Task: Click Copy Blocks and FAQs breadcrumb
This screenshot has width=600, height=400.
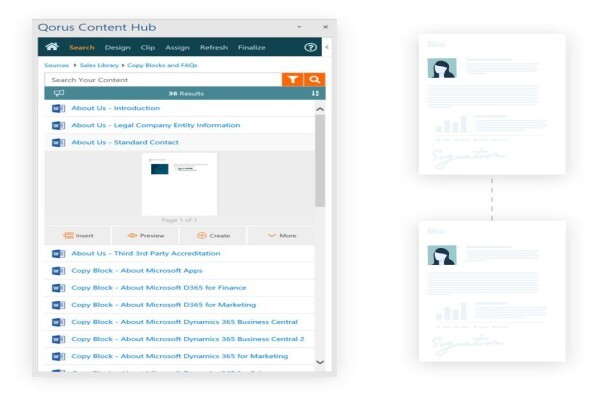Action: pos(162,65)
